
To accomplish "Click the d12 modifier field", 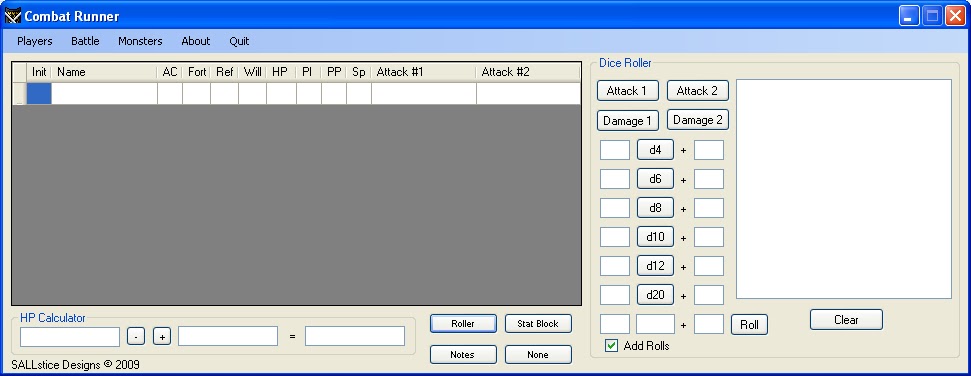I will pos(709,266).
